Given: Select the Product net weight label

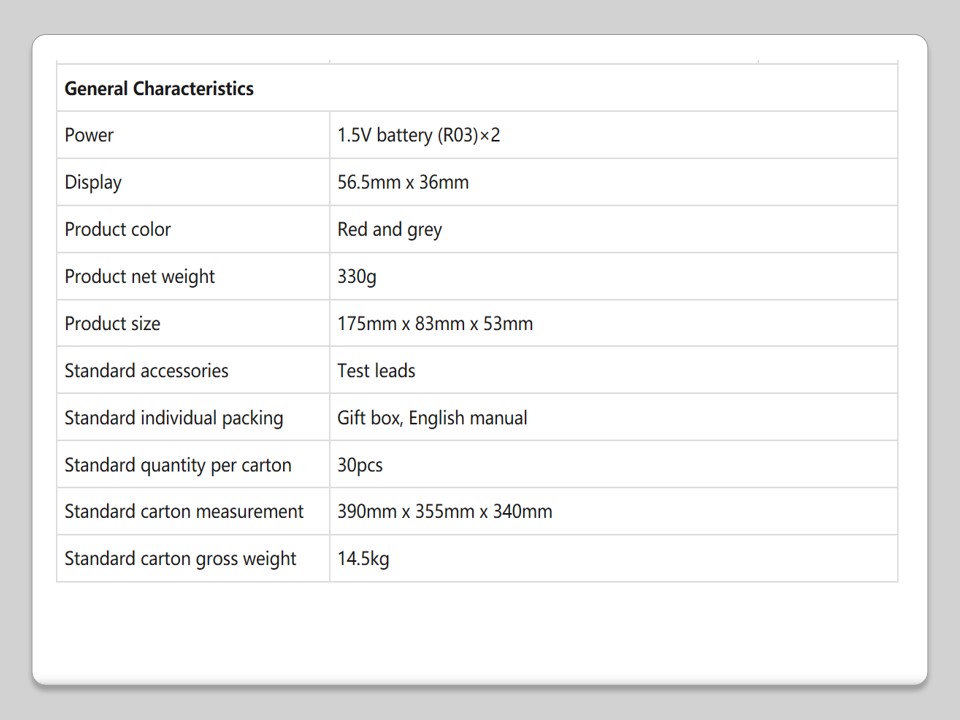Looking at the screenshot, I should coord(139,276).
